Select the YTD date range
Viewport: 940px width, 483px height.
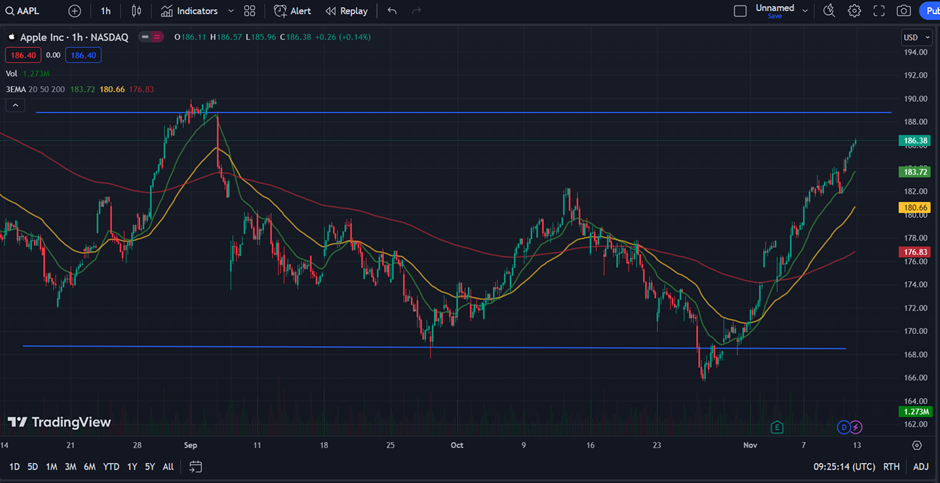111,466
